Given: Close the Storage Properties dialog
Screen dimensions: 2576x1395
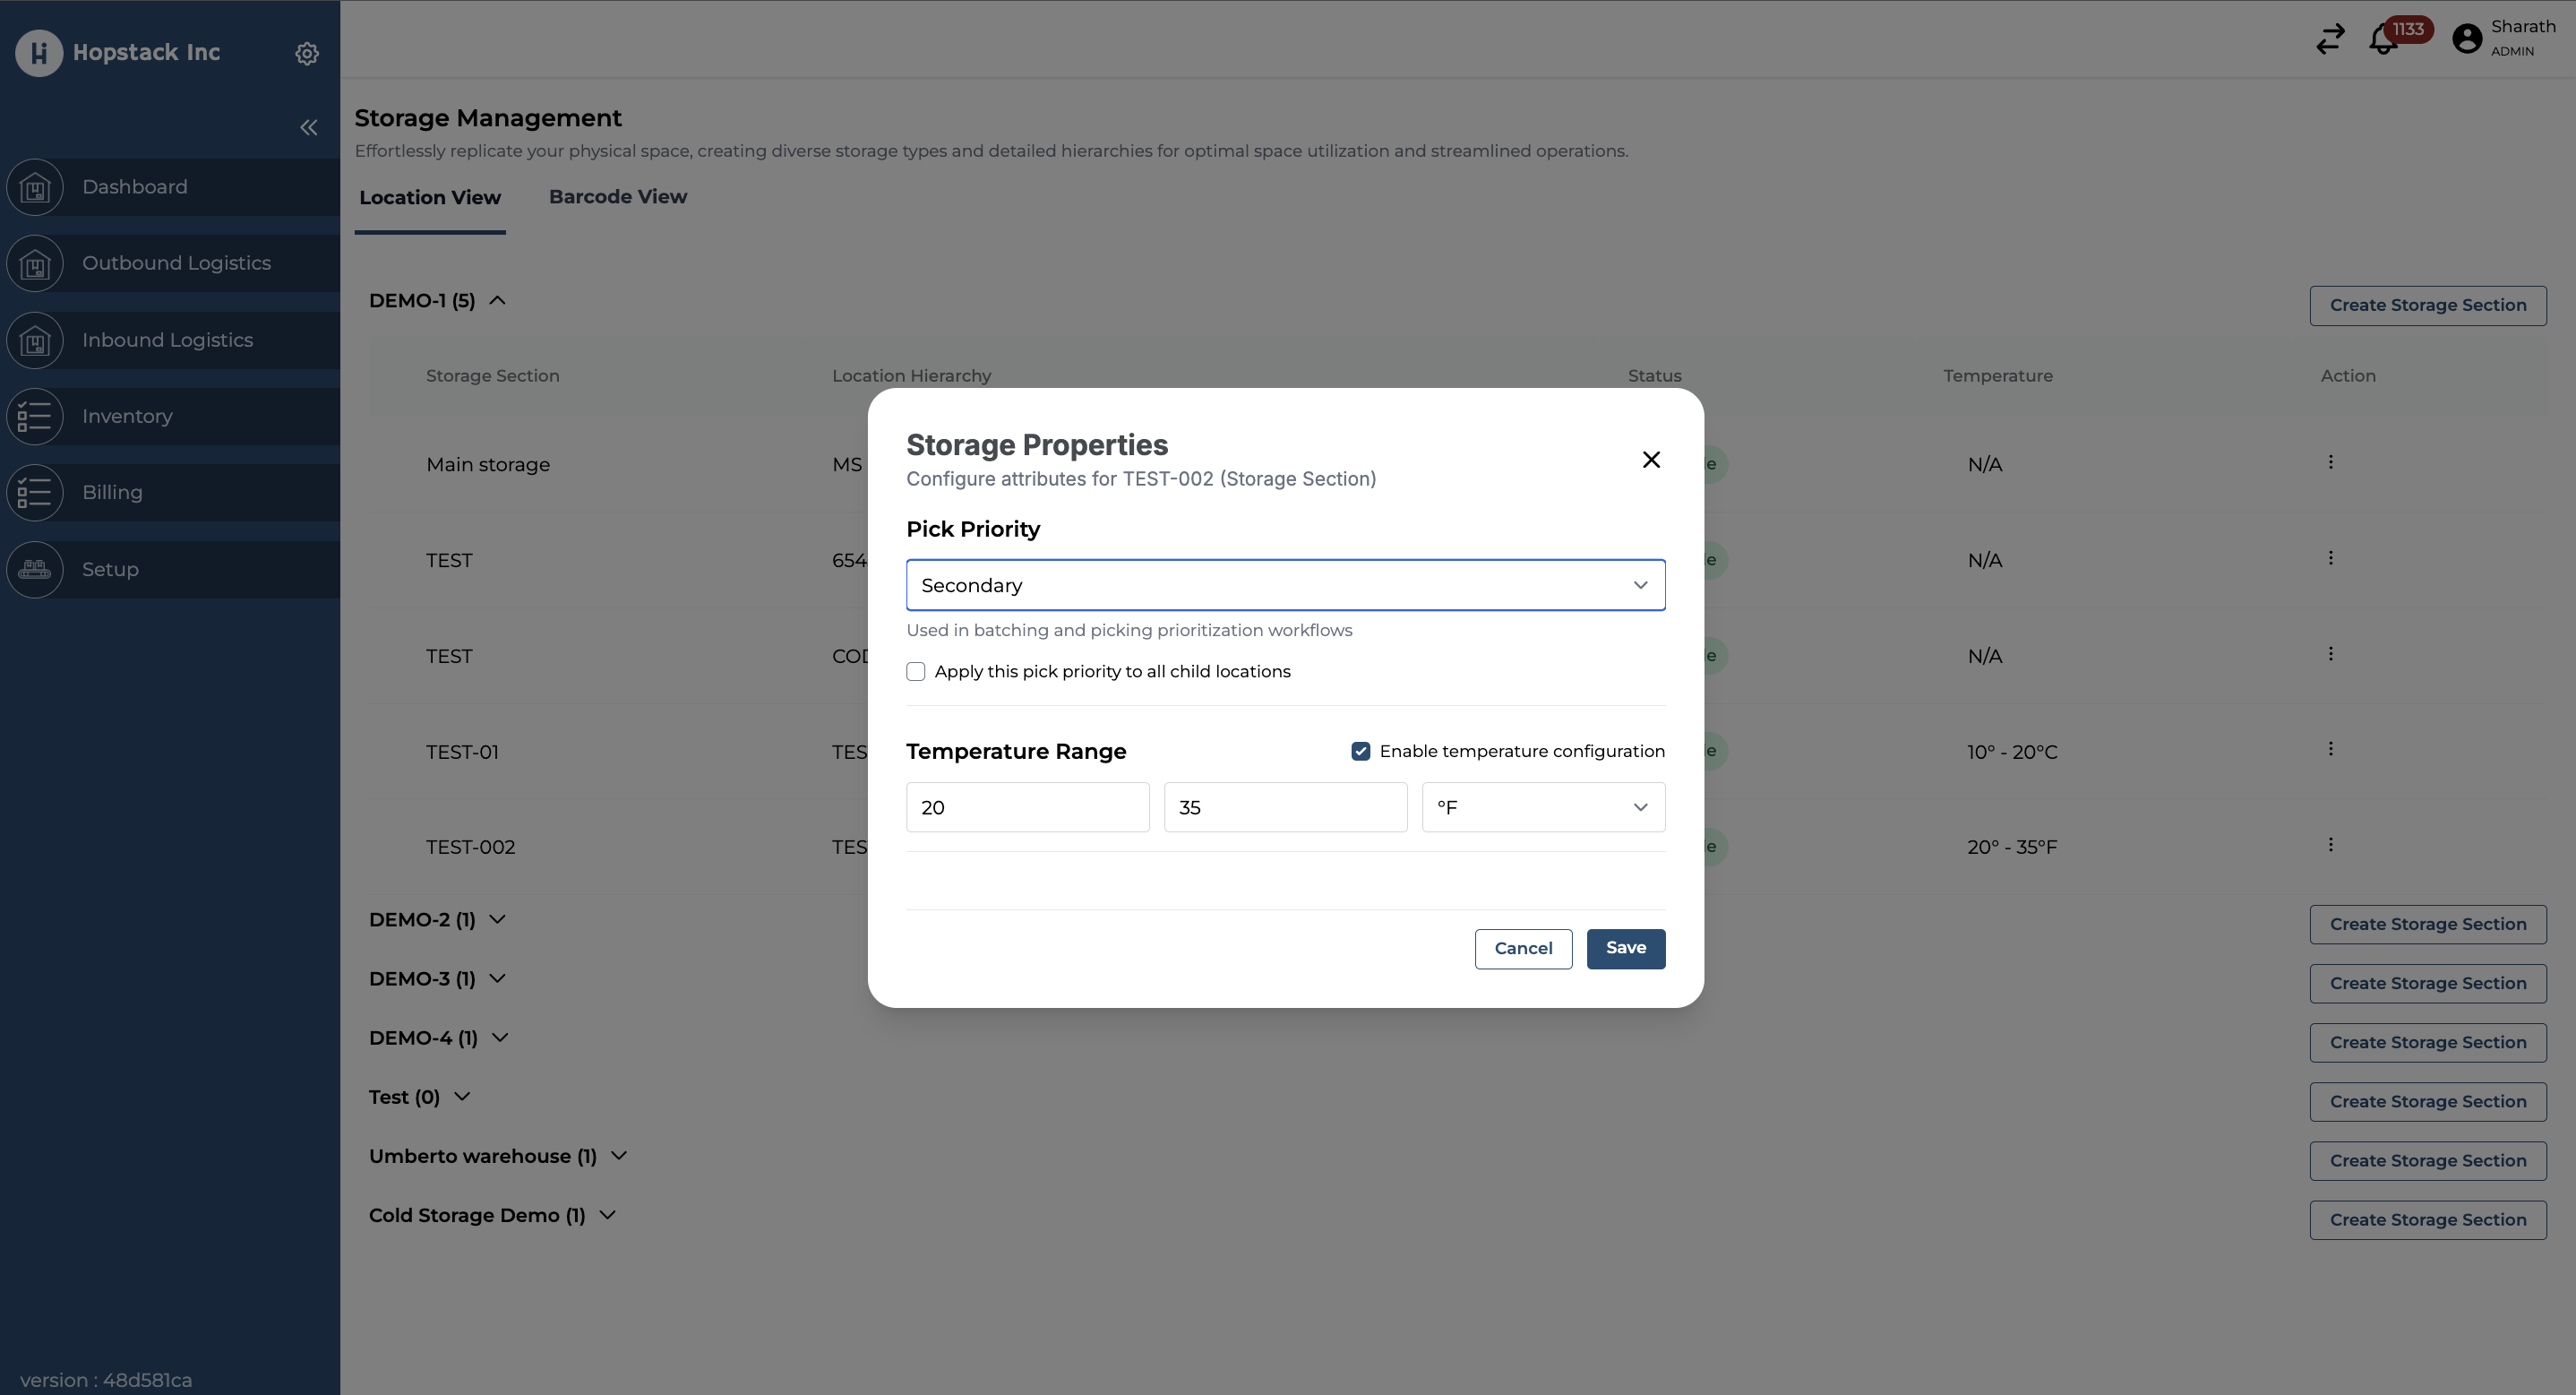Looking at the screenshot, I should [x=1651, y=460].
